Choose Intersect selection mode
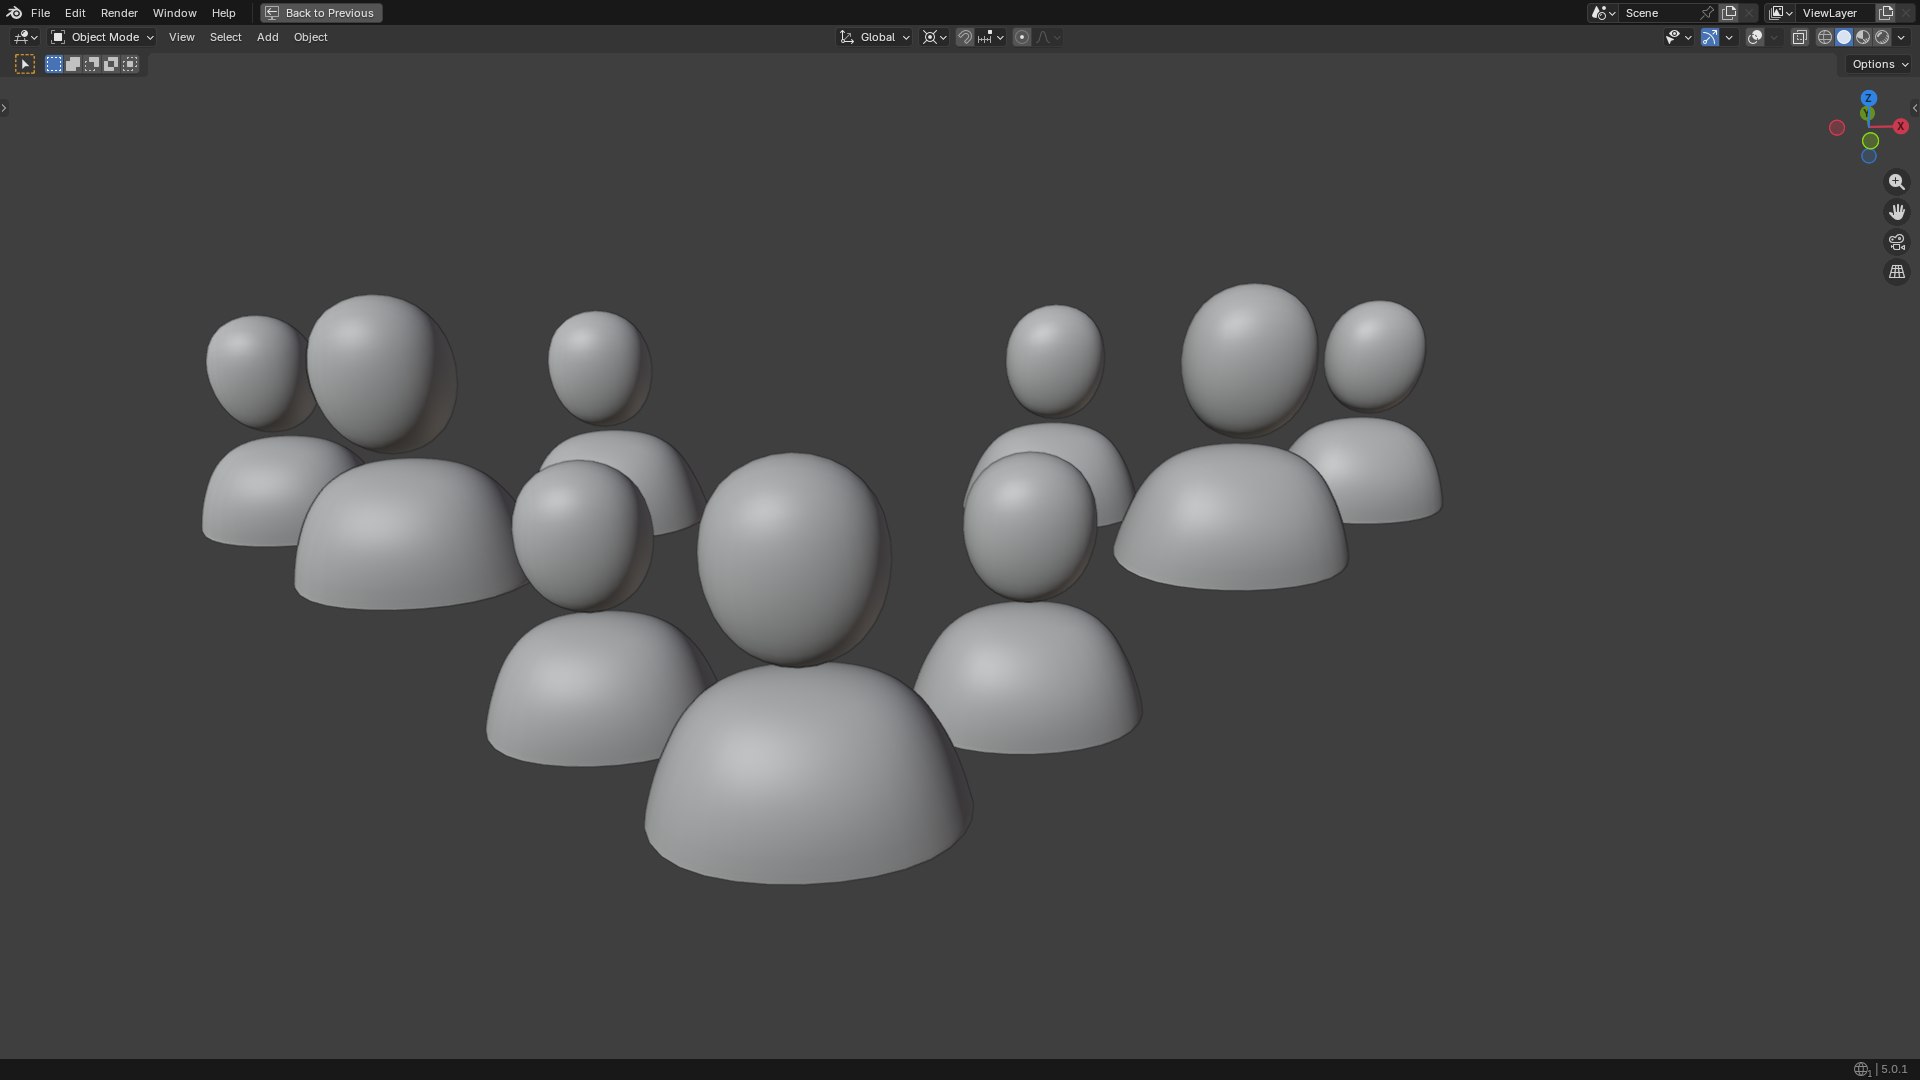 [130, 64]
